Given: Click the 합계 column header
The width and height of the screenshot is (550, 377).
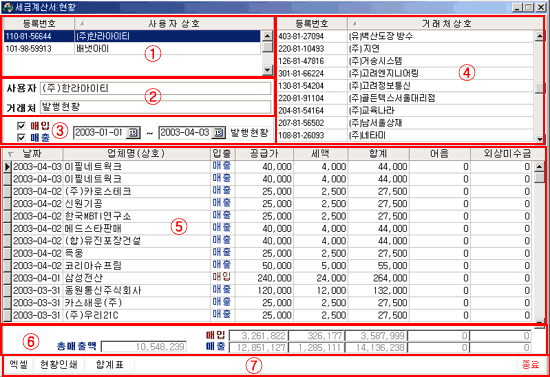Looking at the screenshot, I should point(378,154).
